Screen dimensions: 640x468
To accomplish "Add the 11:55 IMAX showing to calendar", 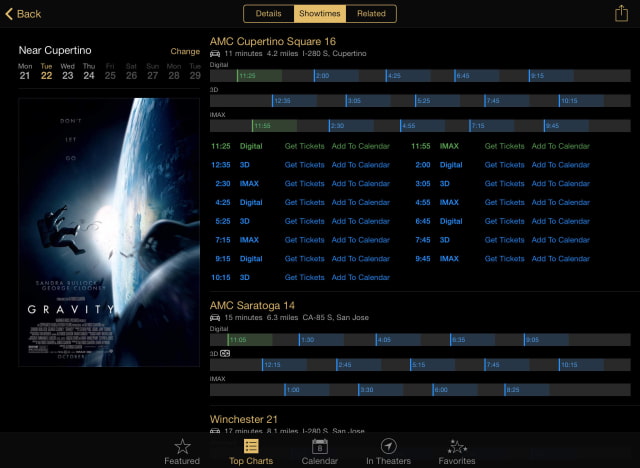I will pyautogui.click(x=561, y=146).
